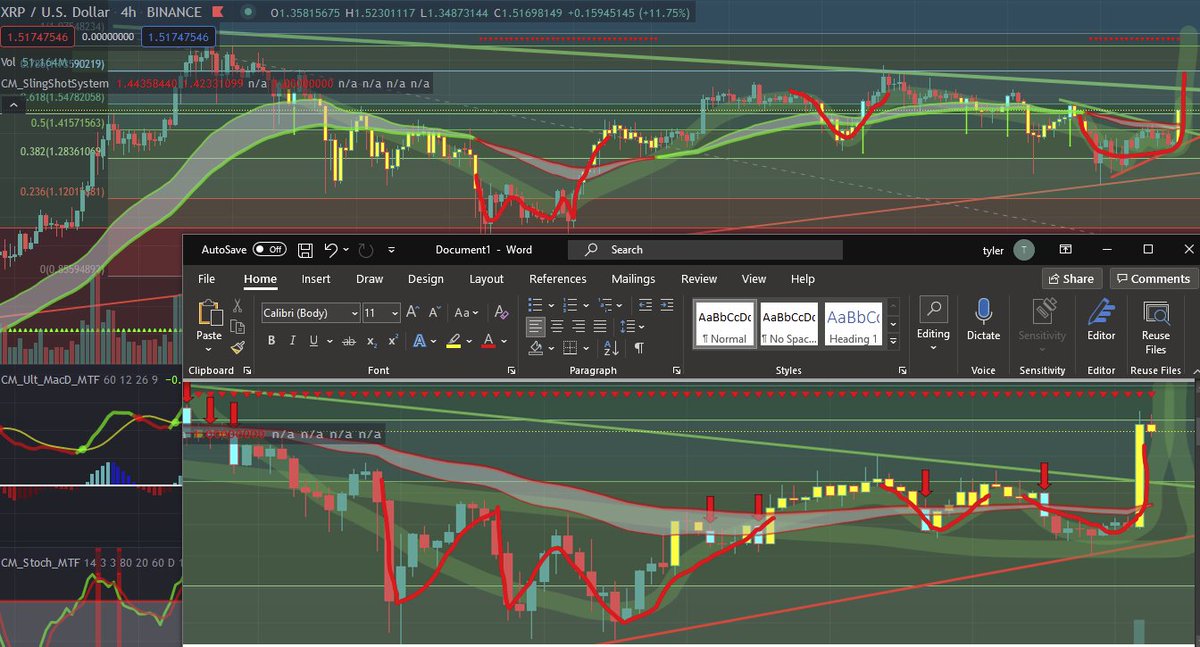The width and height of the screenshot is (1200, 647).
Task: Toggle Strikethrough formatting
Action: coord(348,341)
